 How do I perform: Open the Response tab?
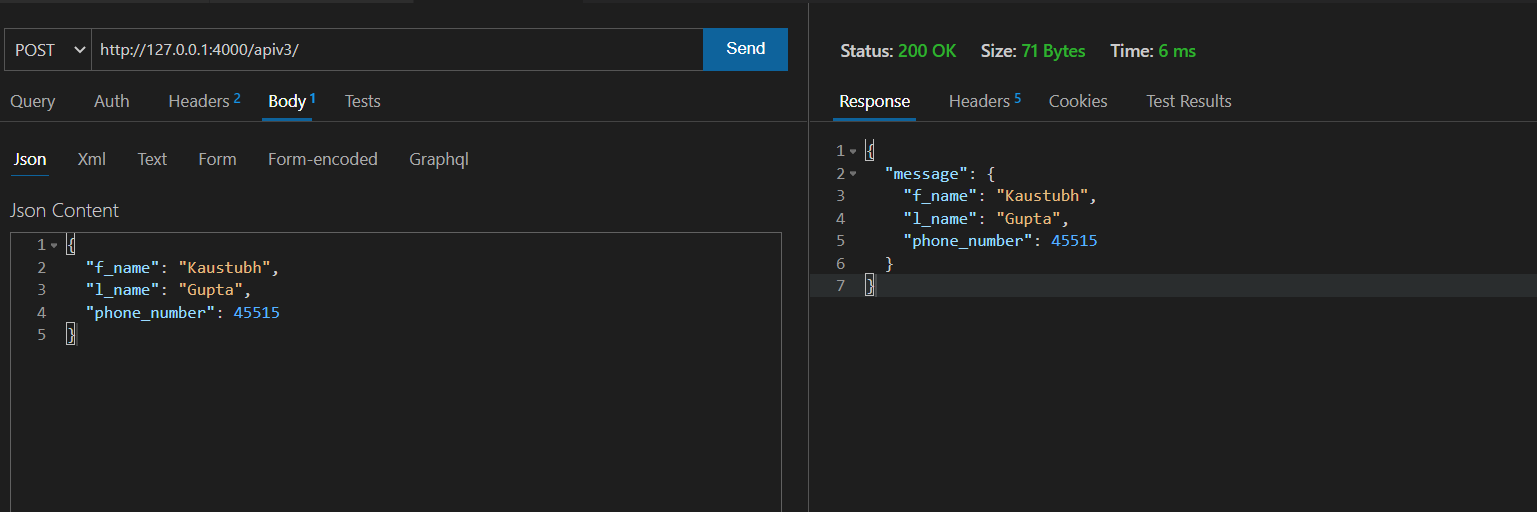[875, 101]
